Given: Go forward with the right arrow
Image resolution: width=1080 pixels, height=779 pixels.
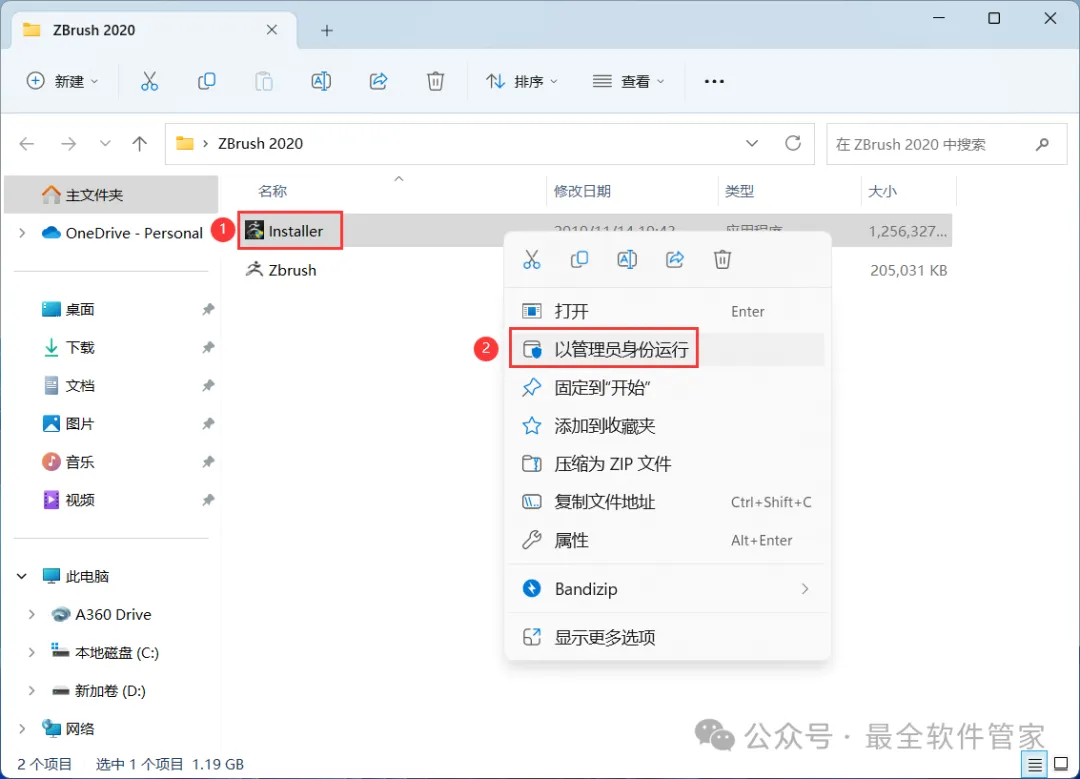Looking at the screenshot, I should click(68, 144).
